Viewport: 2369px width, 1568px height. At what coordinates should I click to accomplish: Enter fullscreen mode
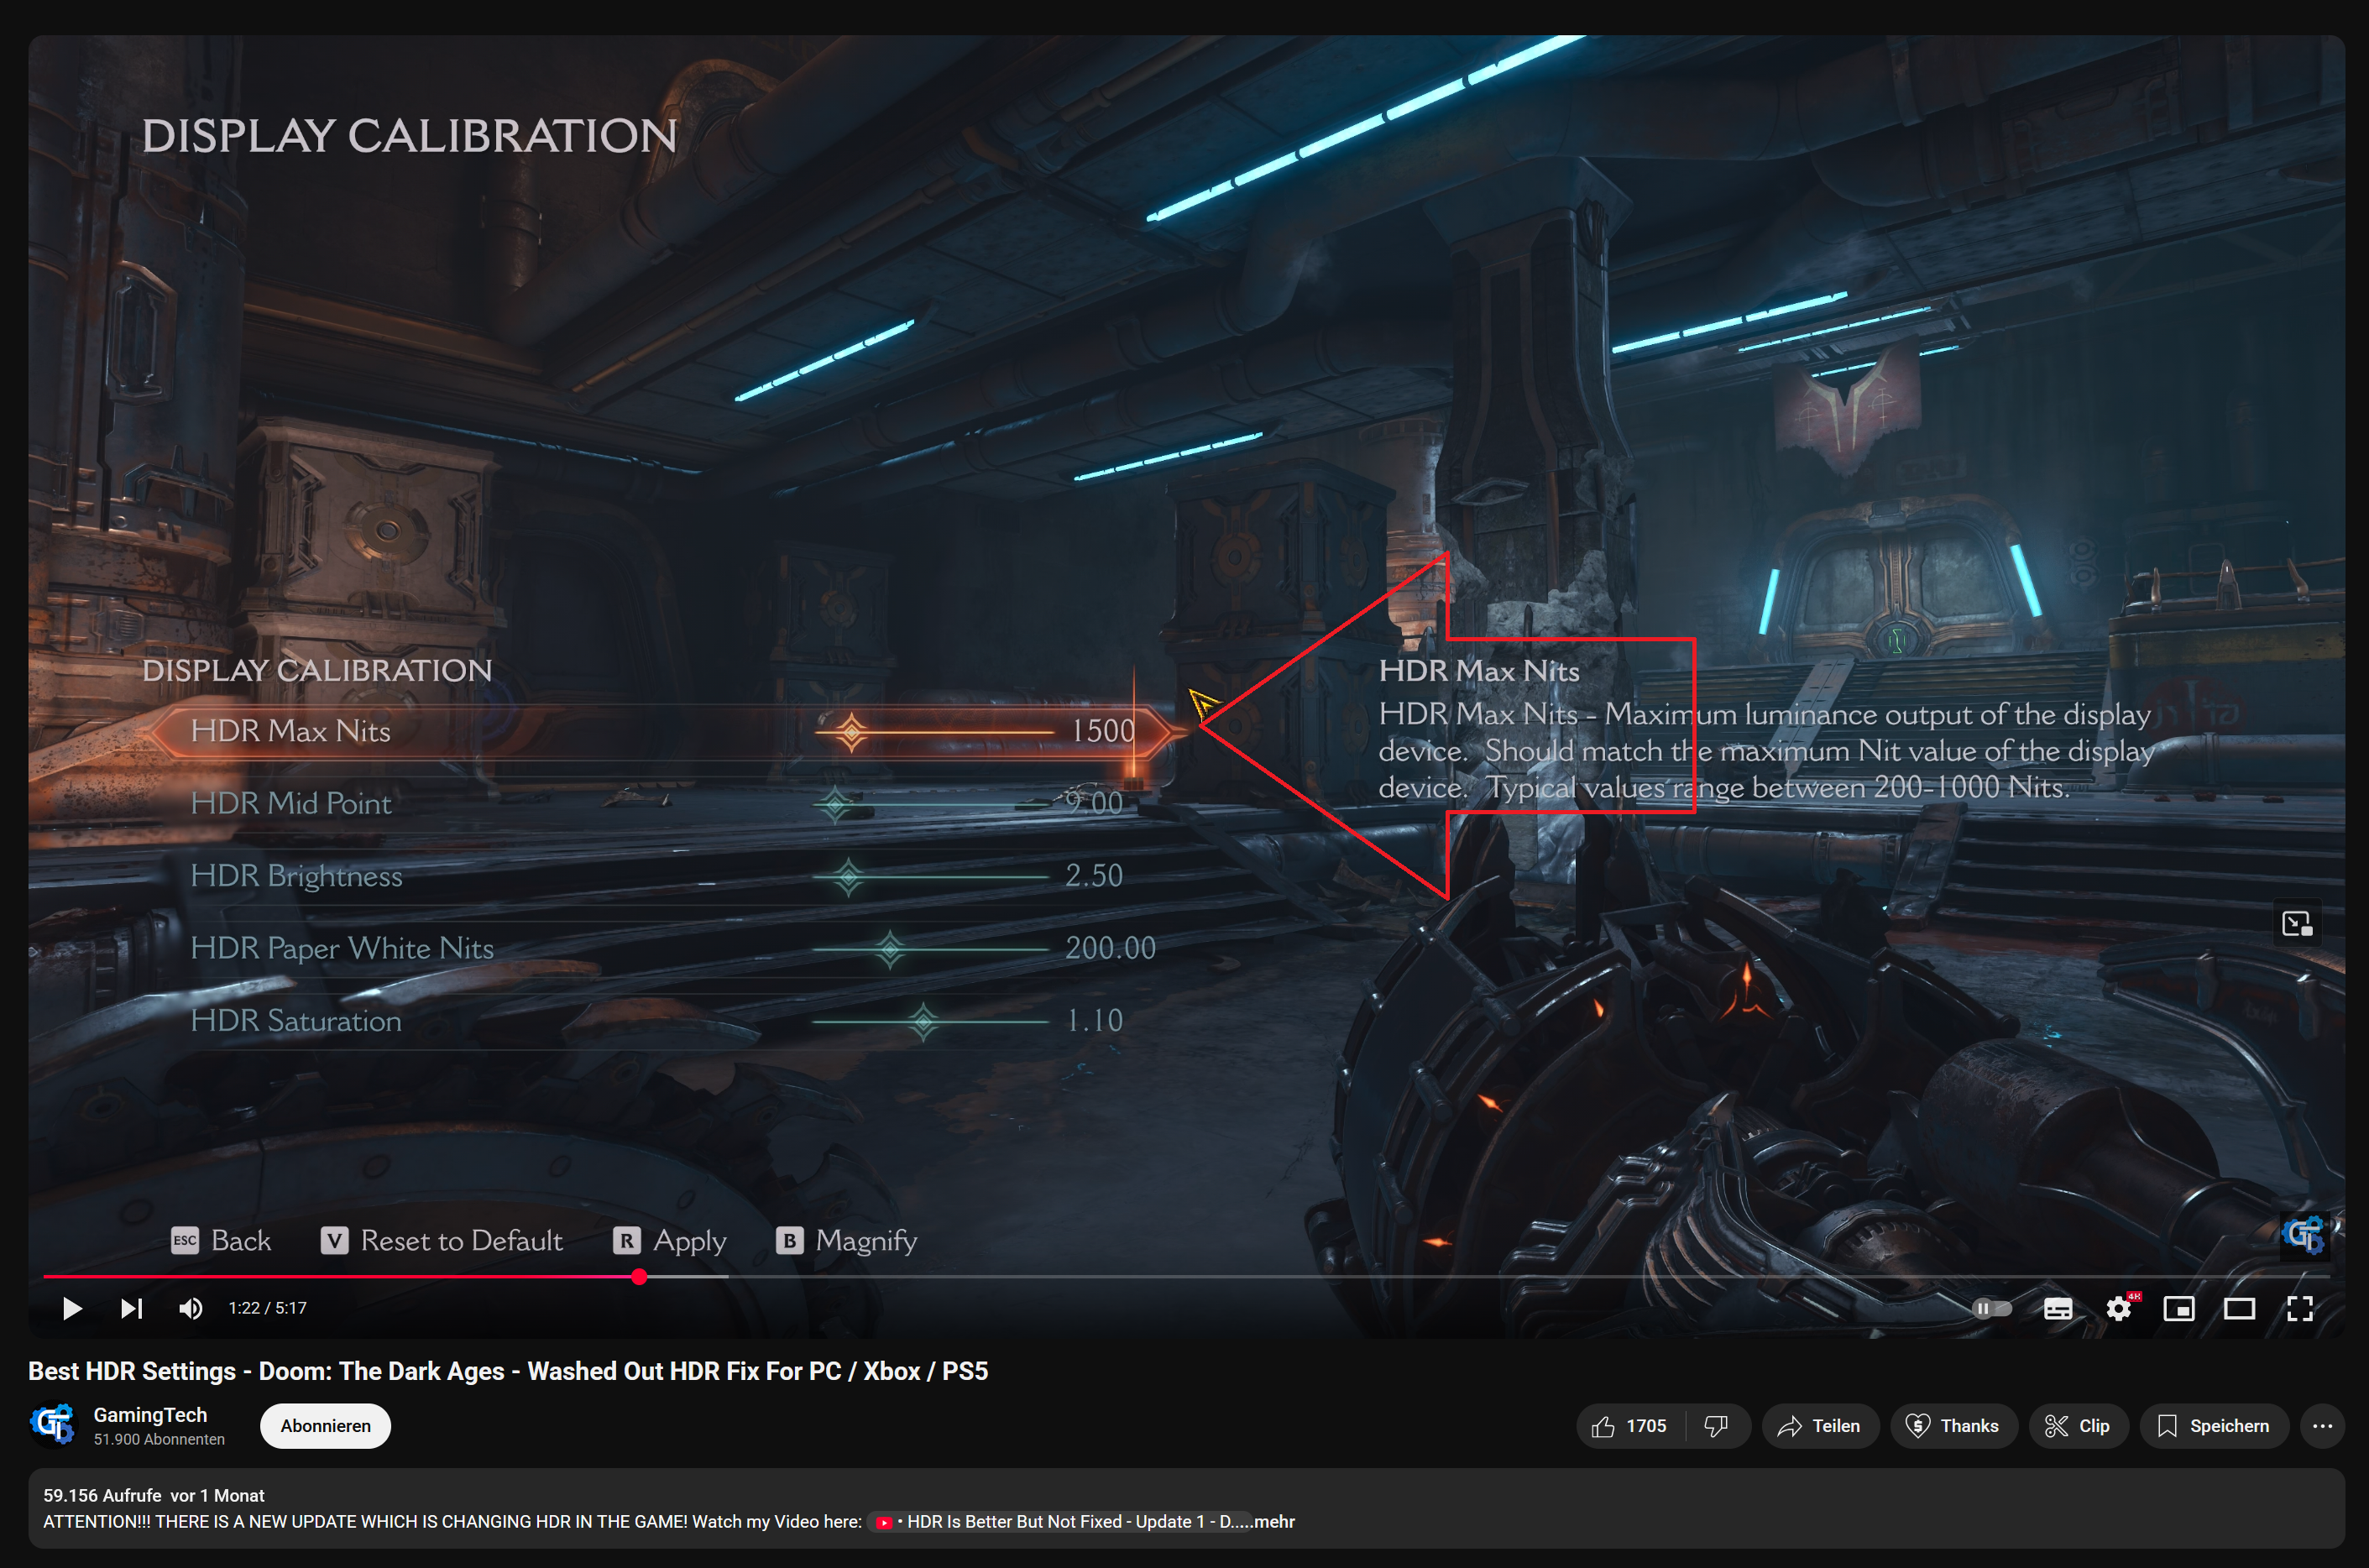[x=2299, y=1308]
